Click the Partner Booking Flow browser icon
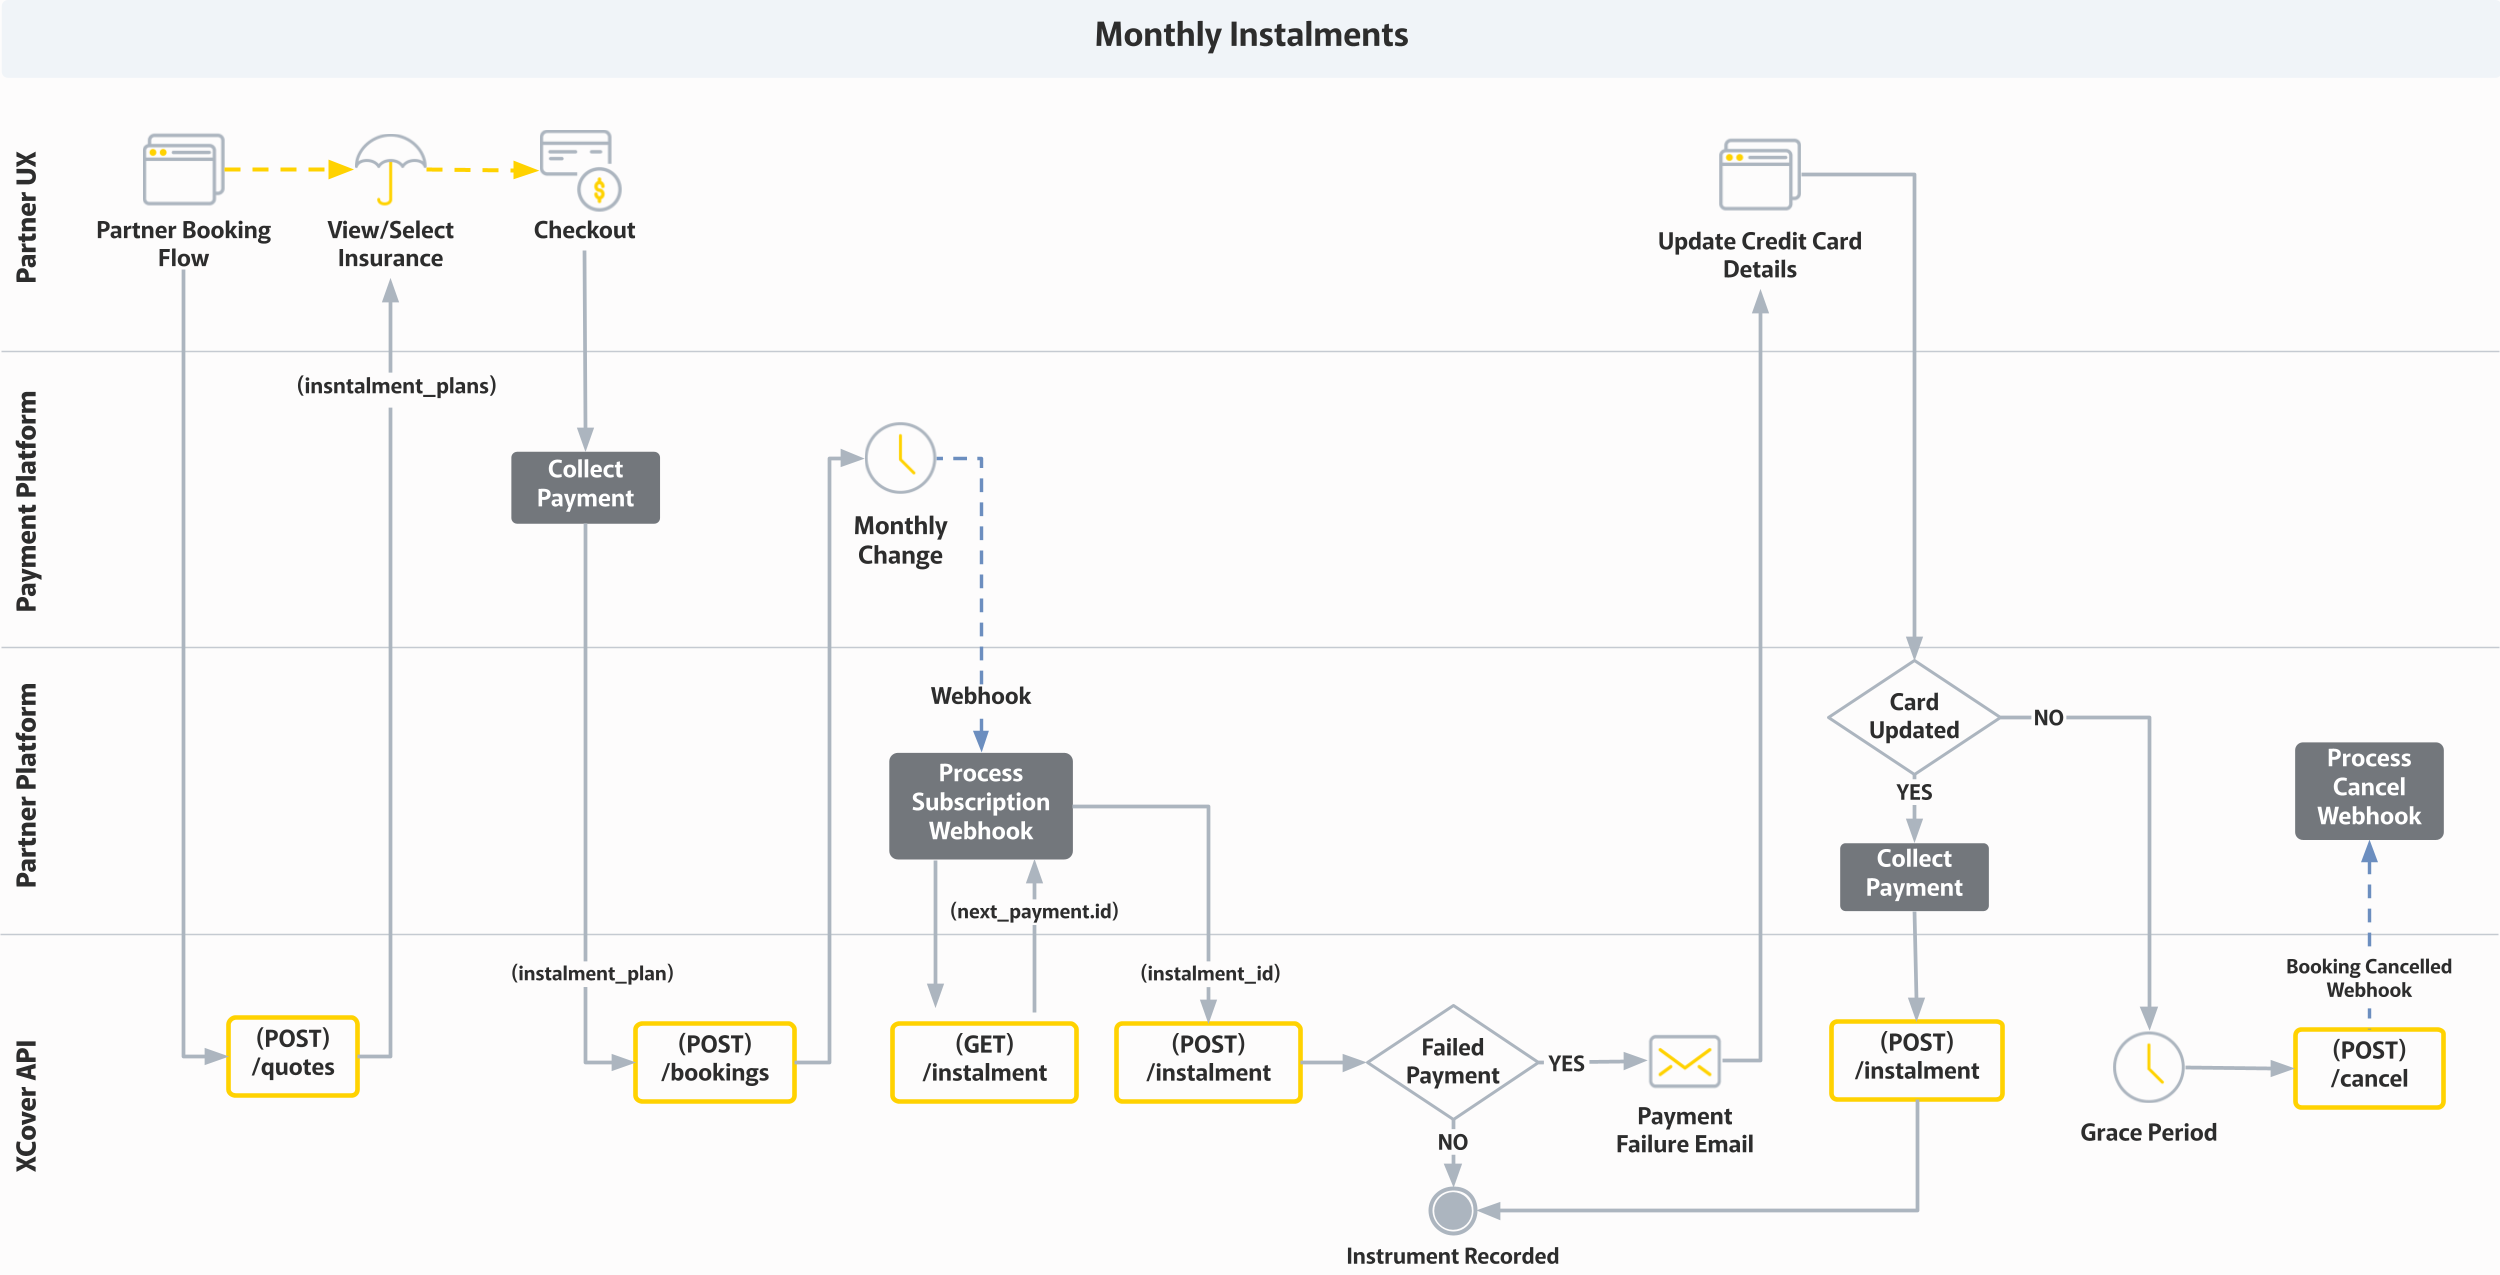The width and height of the screenshot is (2500, 1275). point(183,169)
